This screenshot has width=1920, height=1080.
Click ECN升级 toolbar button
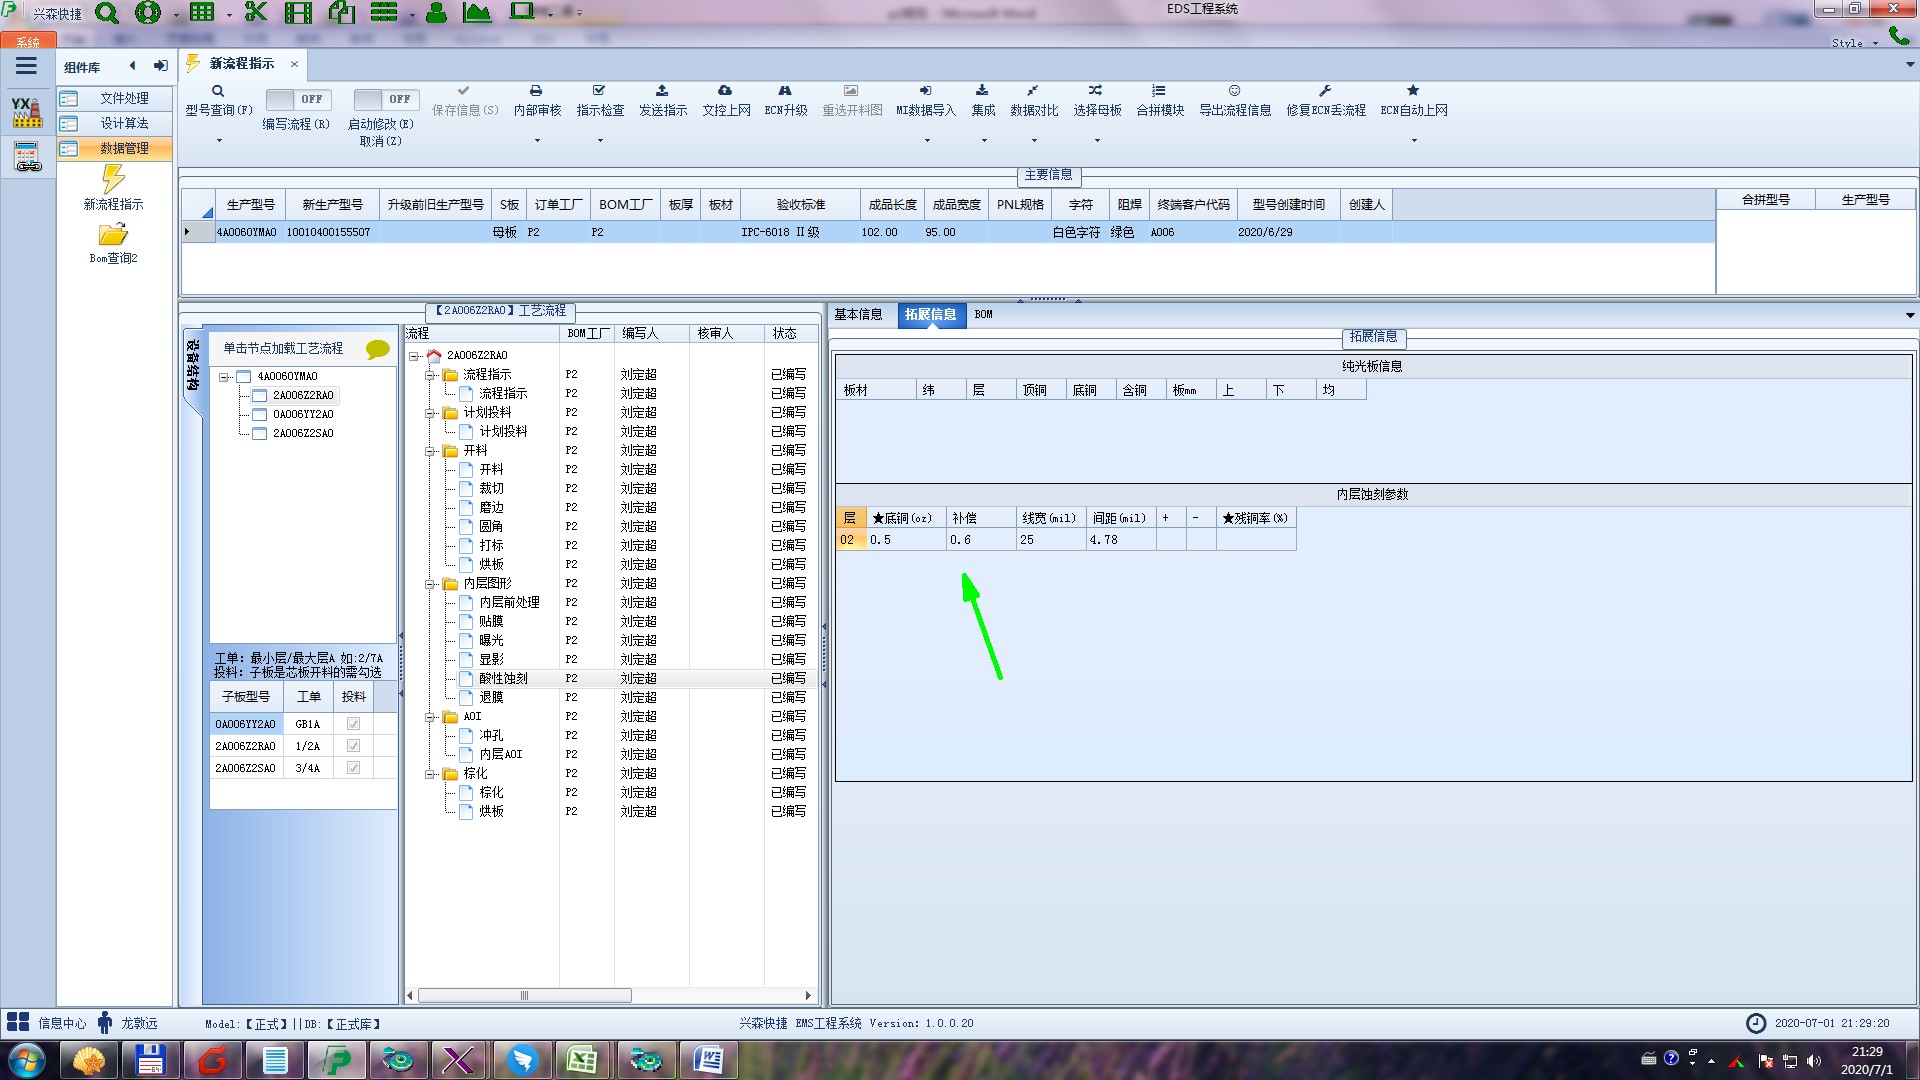coord(786,101)
